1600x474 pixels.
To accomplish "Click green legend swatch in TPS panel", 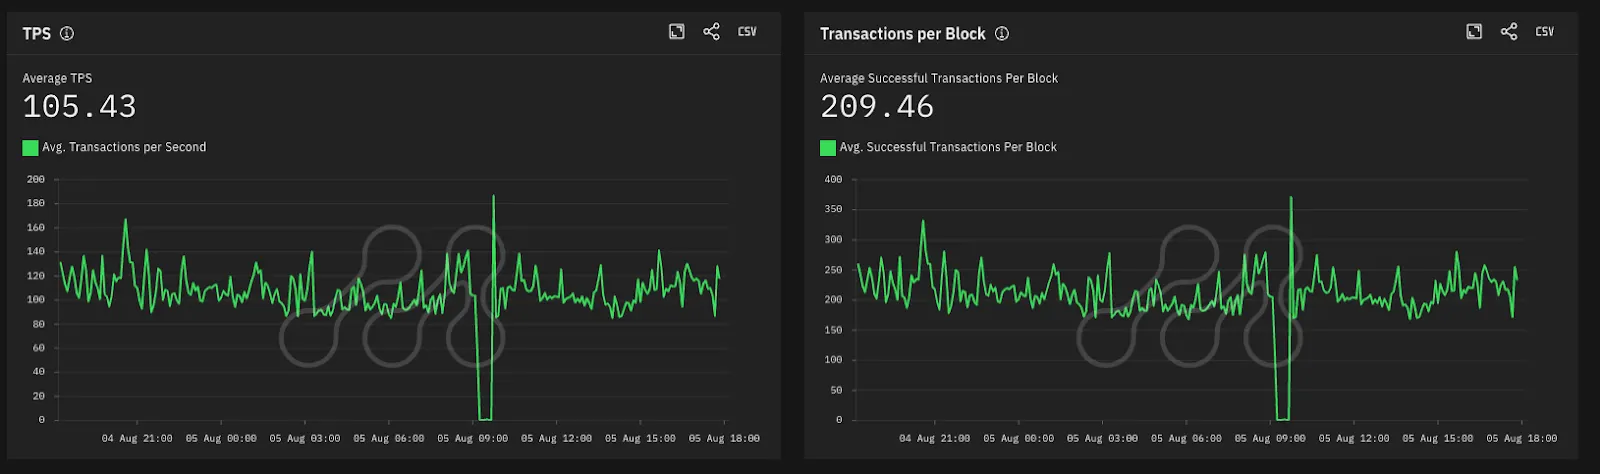I will (x=30, y=148).
